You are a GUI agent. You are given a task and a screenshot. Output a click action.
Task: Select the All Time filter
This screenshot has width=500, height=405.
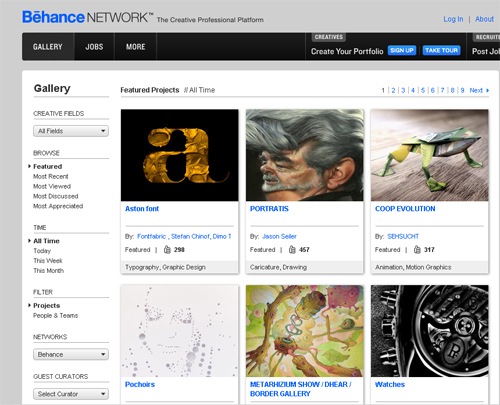46,241
